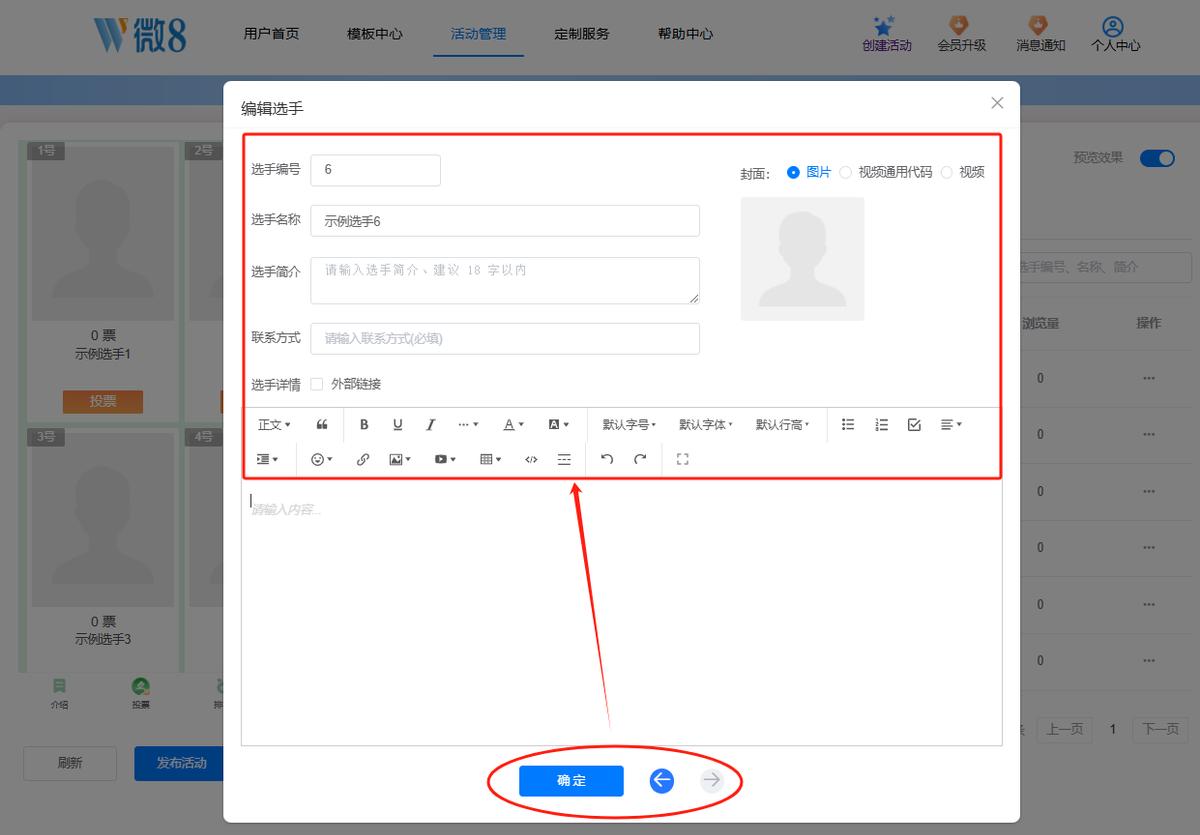Insert code block with code icon
This screenshot has height=835, width=1200.
(531, 459)
